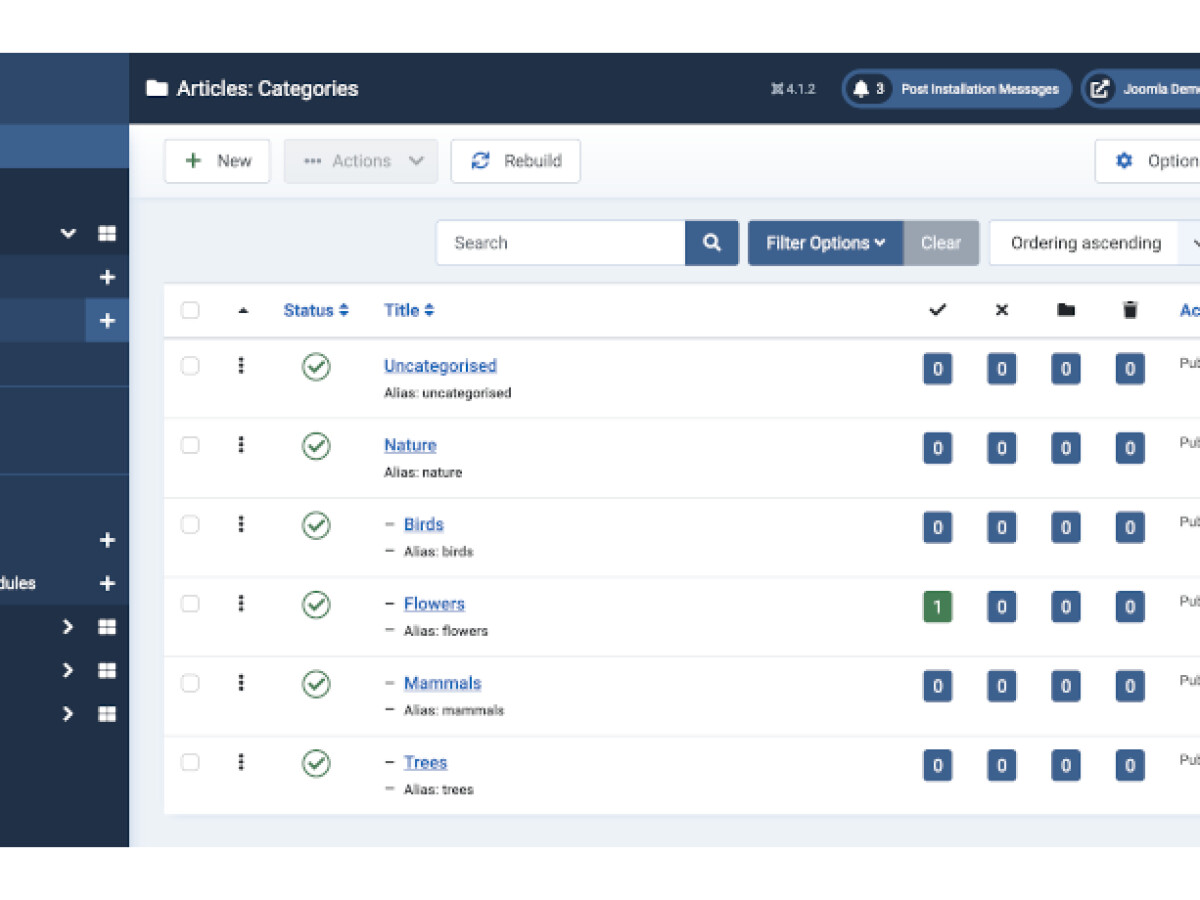Open the Actions dropdown
Image resolution: width=1200 pixels, height=900 pixels.
361,161
